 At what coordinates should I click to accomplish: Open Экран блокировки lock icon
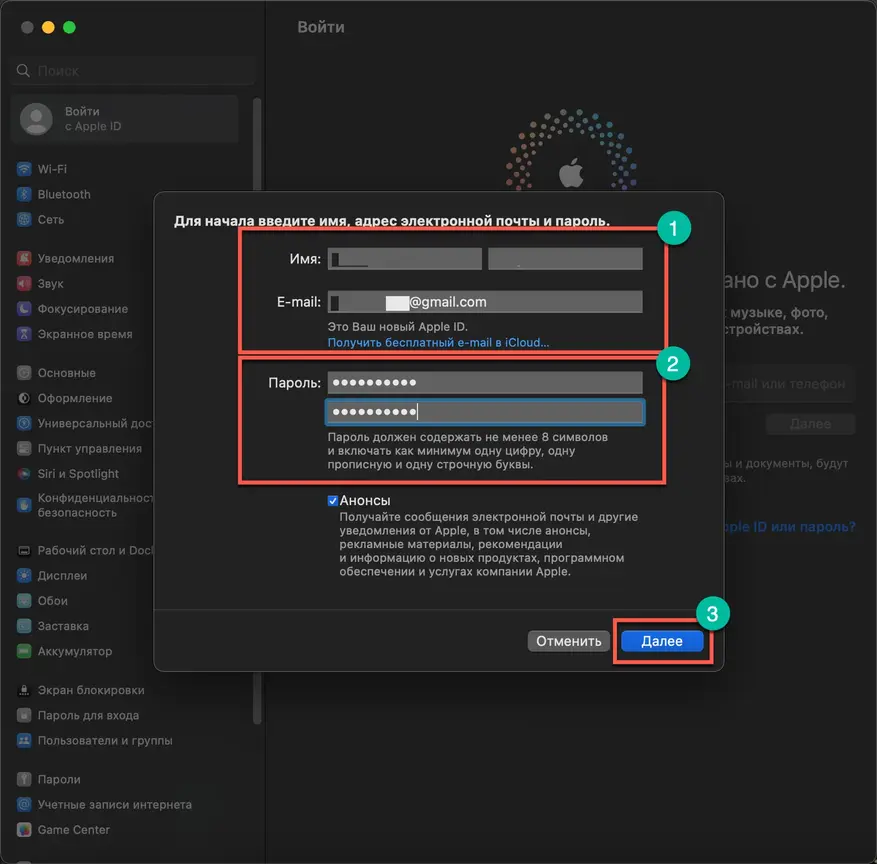pyautogui.click(x=24, y=690)
